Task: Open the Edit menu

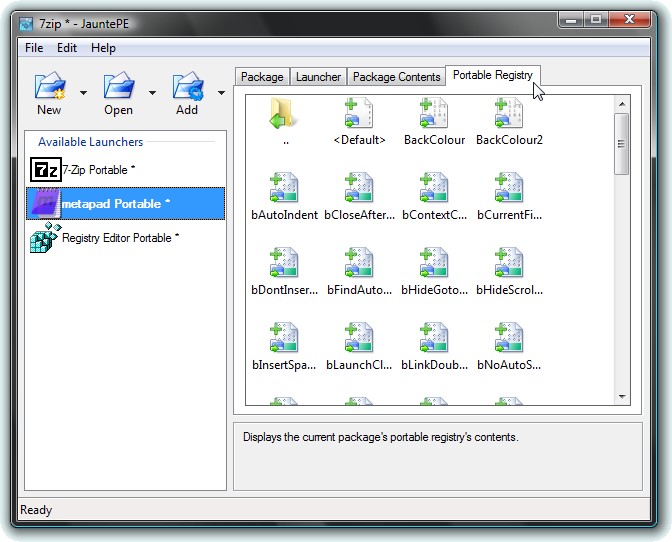Action: point(67,48)
